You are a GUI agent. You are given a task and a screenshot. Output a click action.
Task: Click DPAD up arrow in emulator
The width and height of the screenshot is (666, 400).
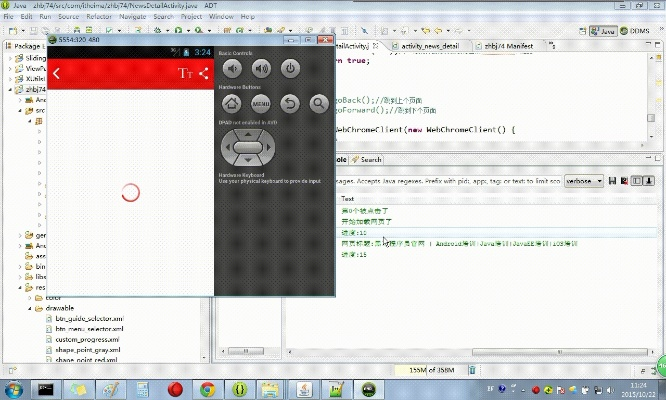click(x=248, y=135)
